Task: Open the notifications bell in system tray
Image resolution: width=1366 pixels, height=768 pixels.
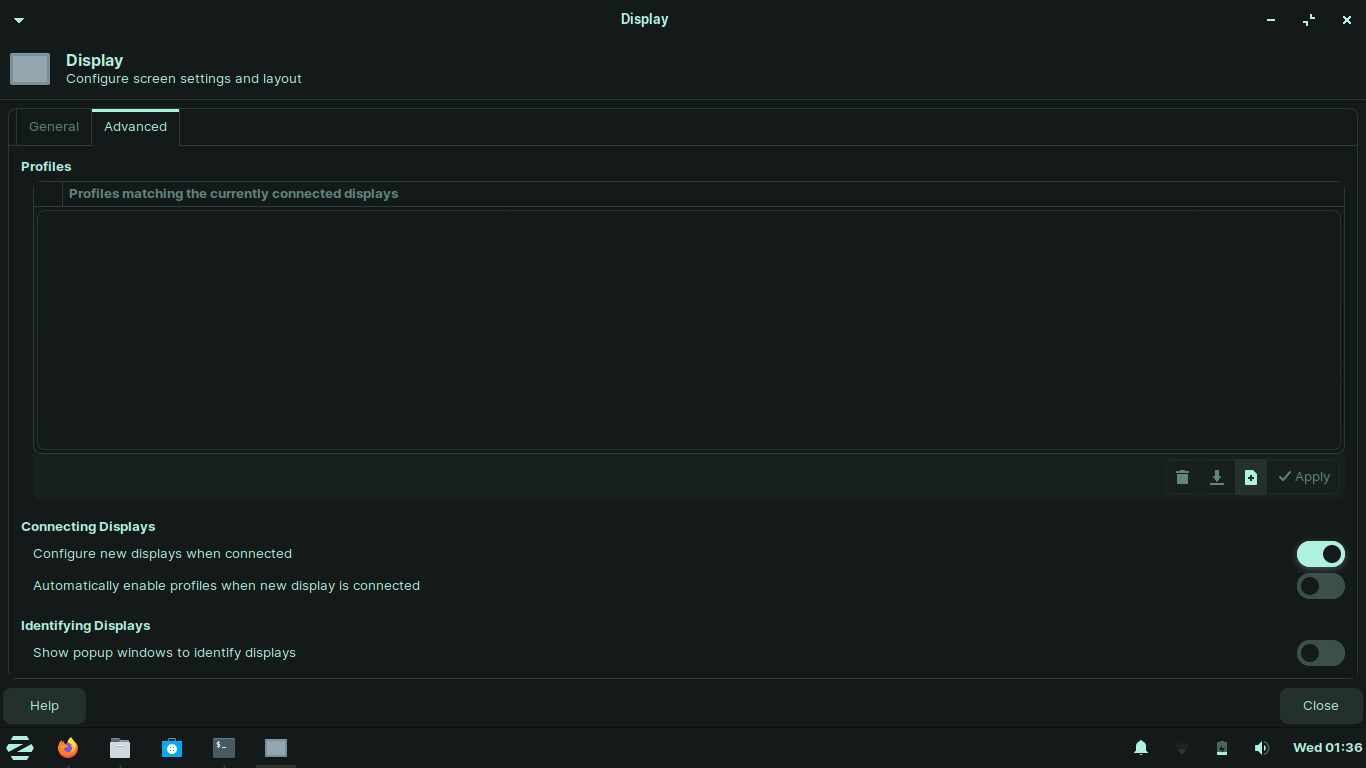Action: (1140, 748)
